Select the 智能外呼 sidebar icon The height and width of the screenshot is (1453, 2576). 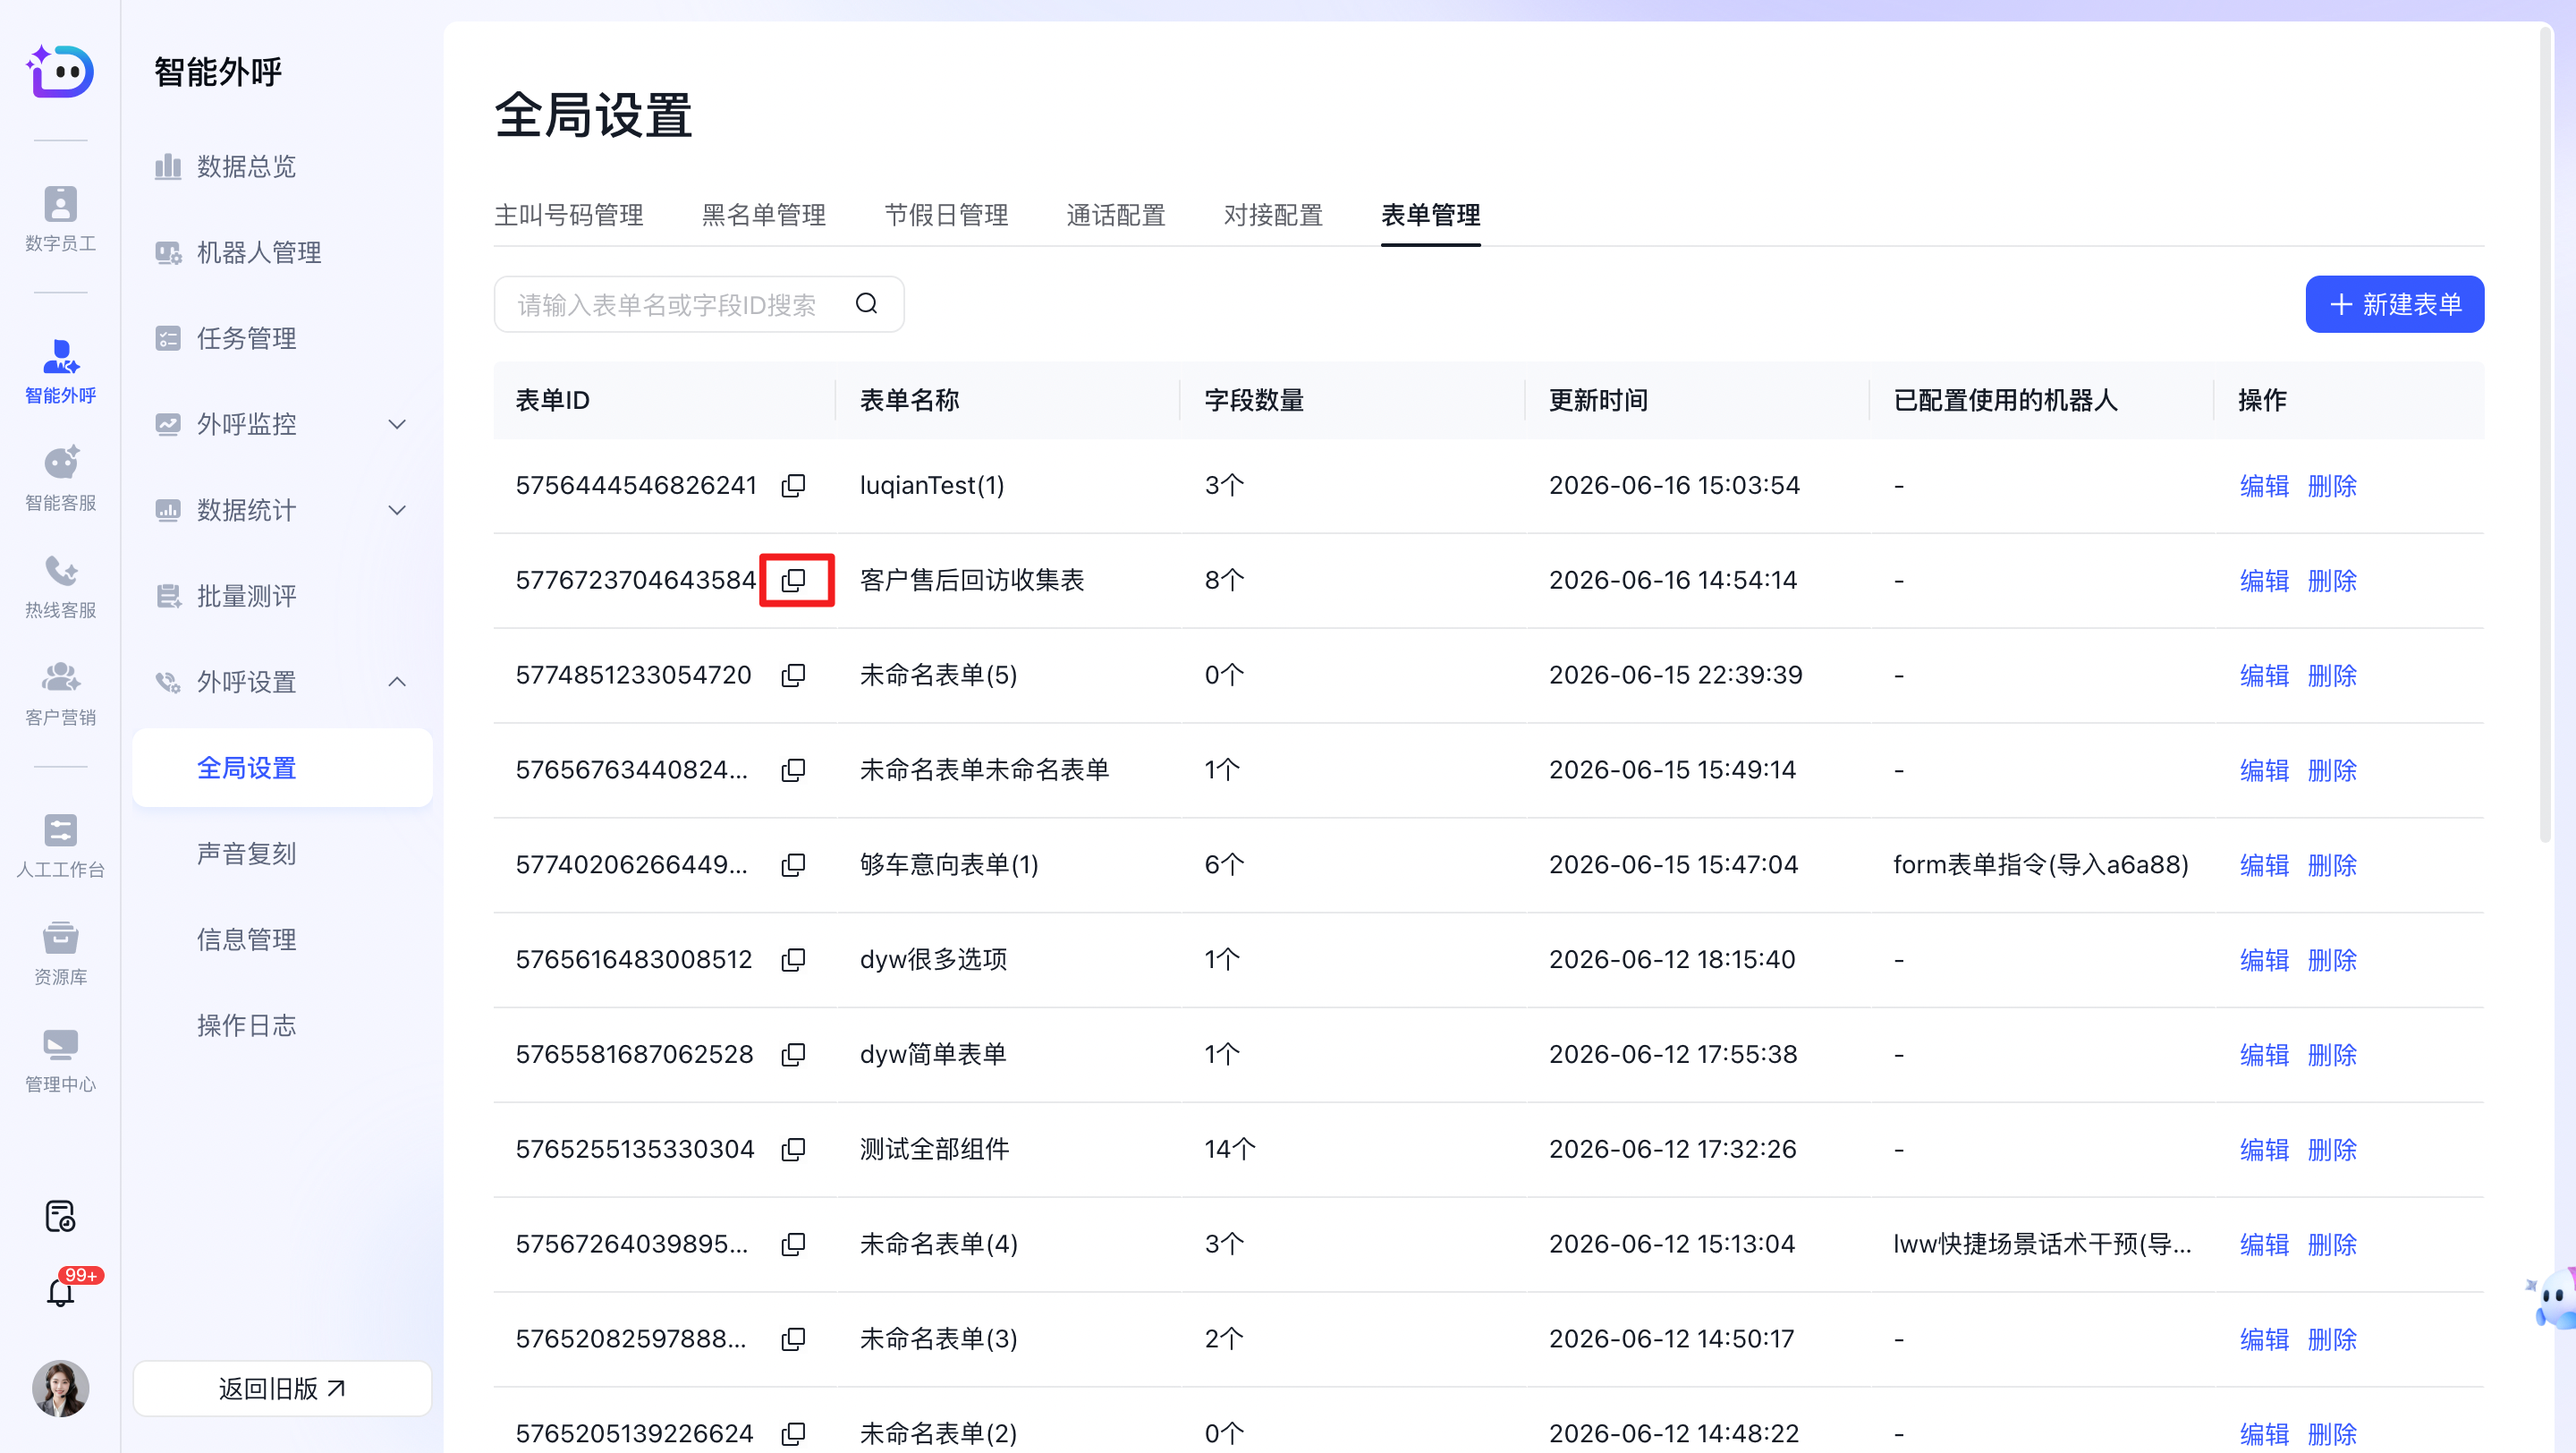point(60,370)
